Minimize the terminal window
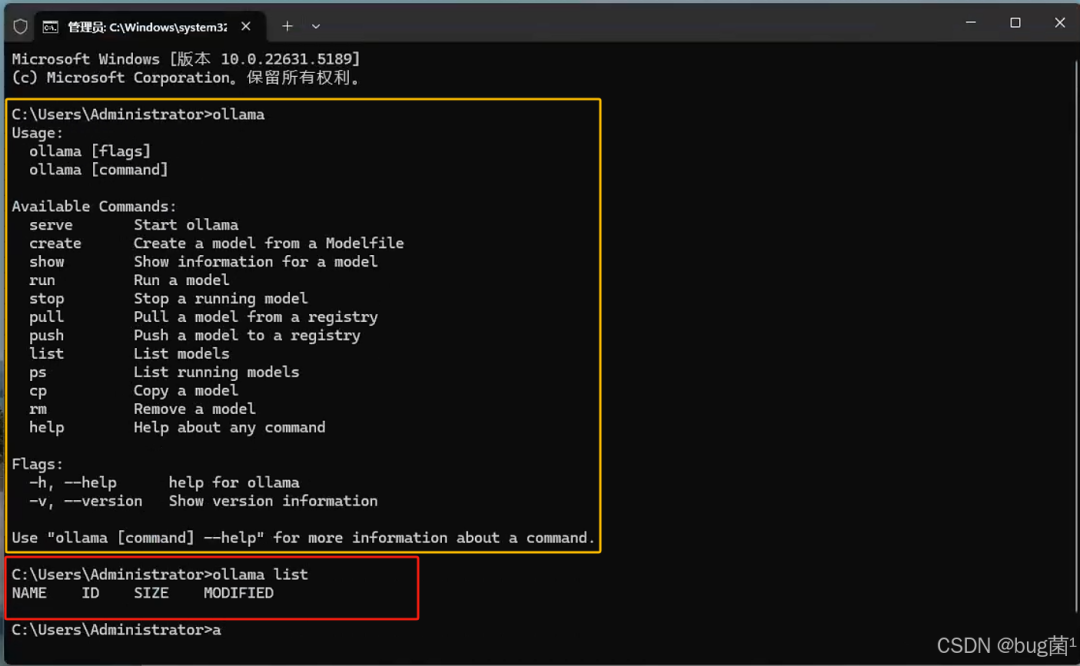This screenshot has height=666, width=1080. [970, 23]
